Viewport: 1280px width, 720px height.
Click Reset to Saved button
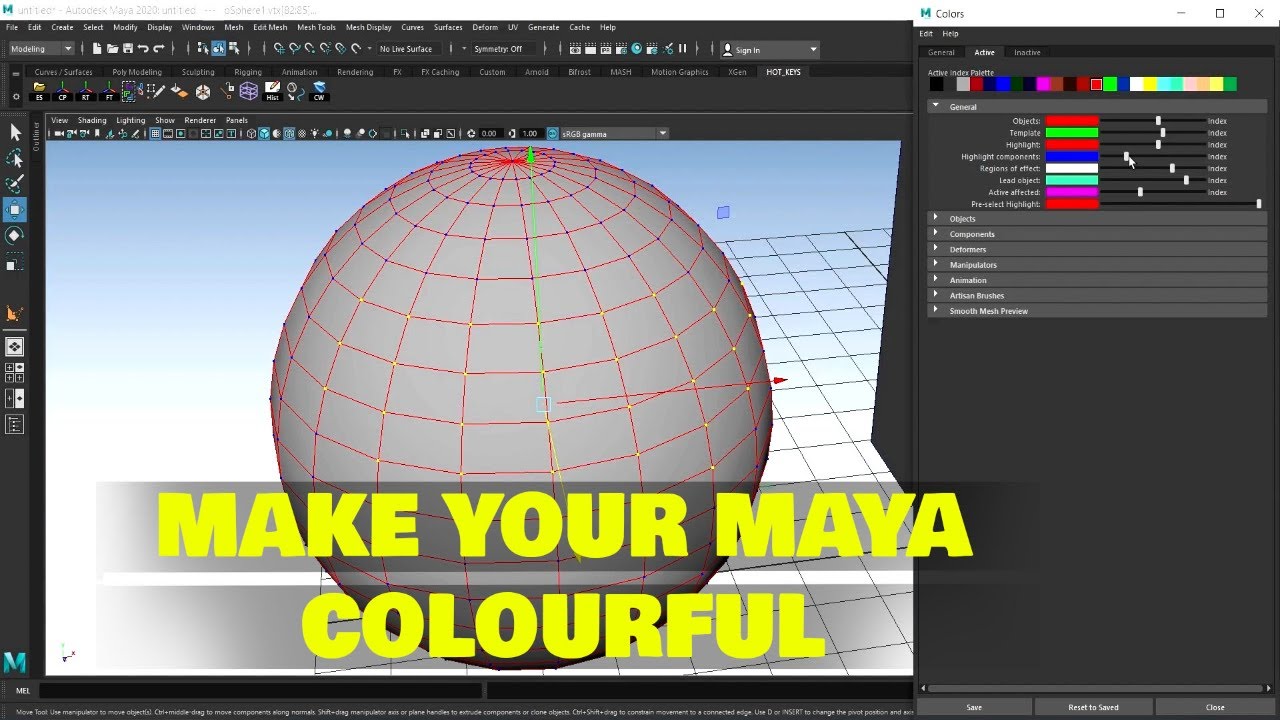pyautogui.click(x=1093, y=707)
